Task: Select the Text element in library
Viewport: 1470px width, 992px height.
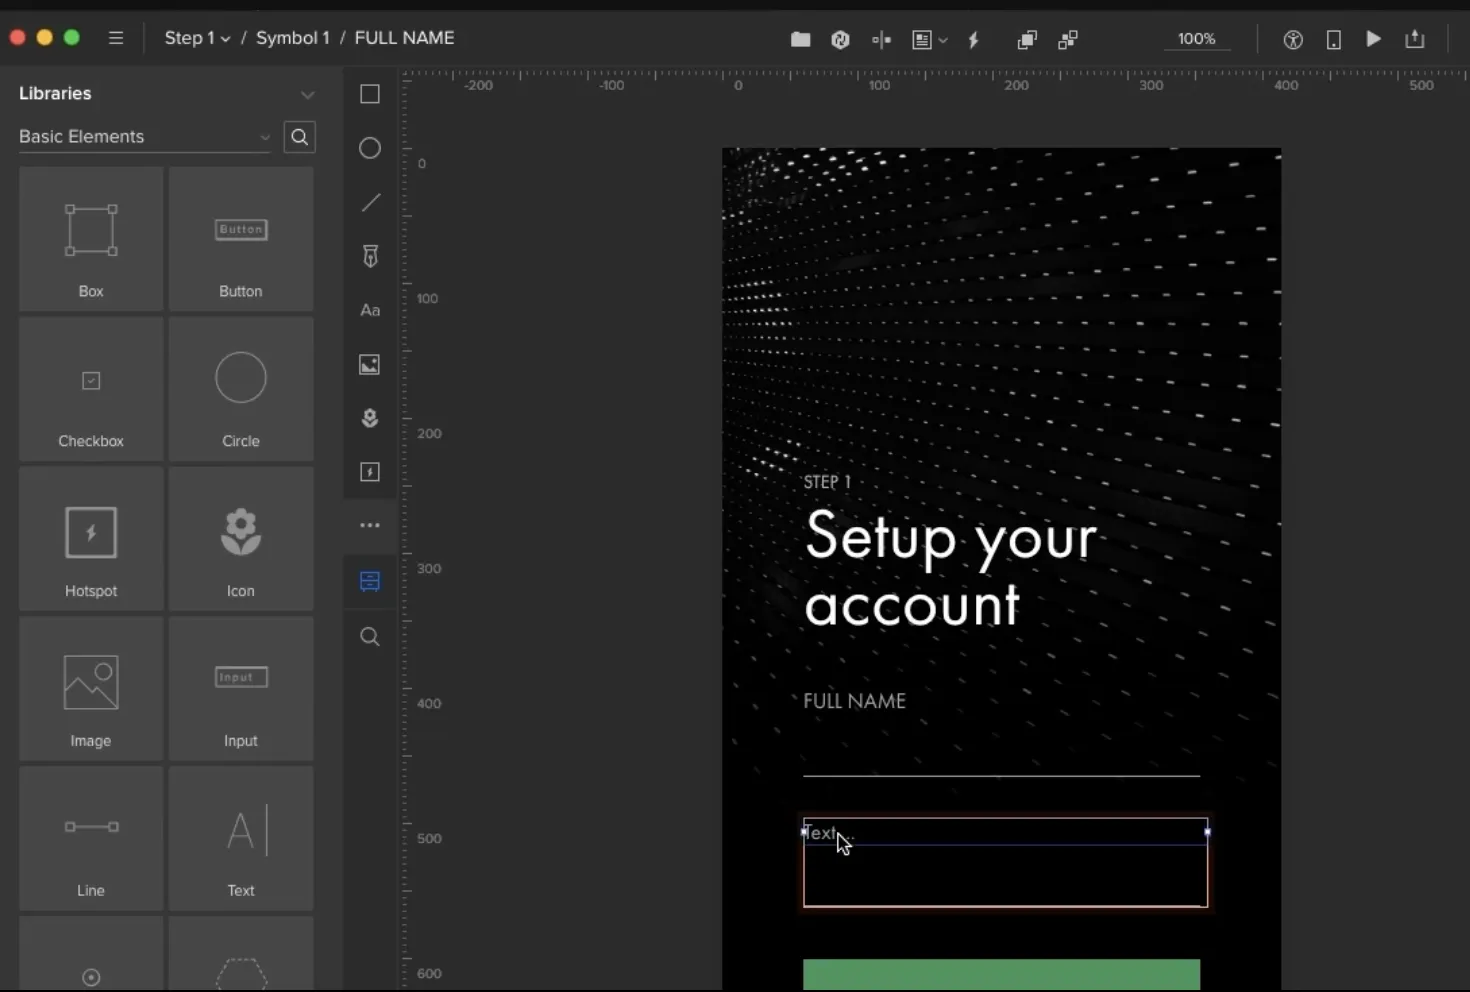Action: pos(241,839)
